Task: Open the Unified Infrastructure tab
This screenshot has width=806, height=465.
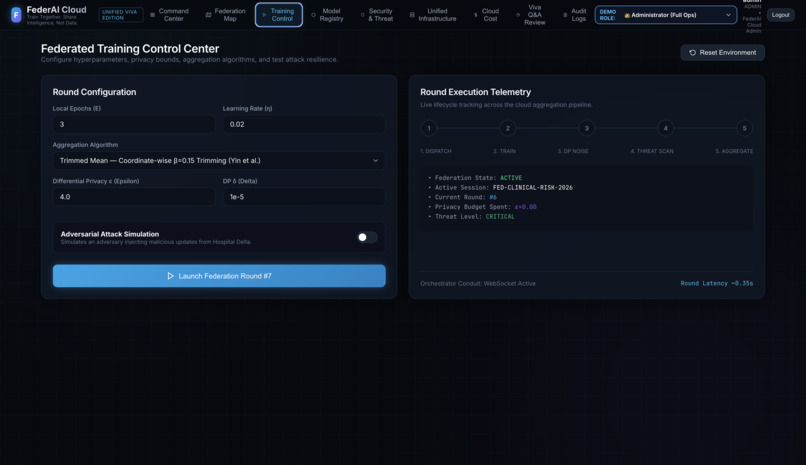Action: point(433,15)
